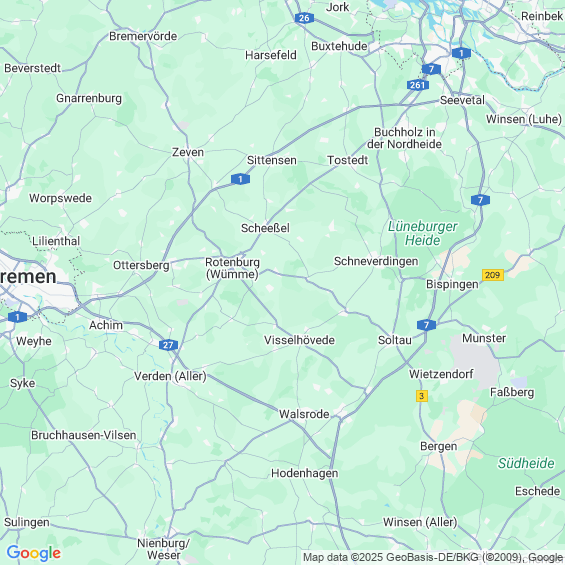
Task: Click the Nienburg/Weser town label
Action: click(164, 549)
